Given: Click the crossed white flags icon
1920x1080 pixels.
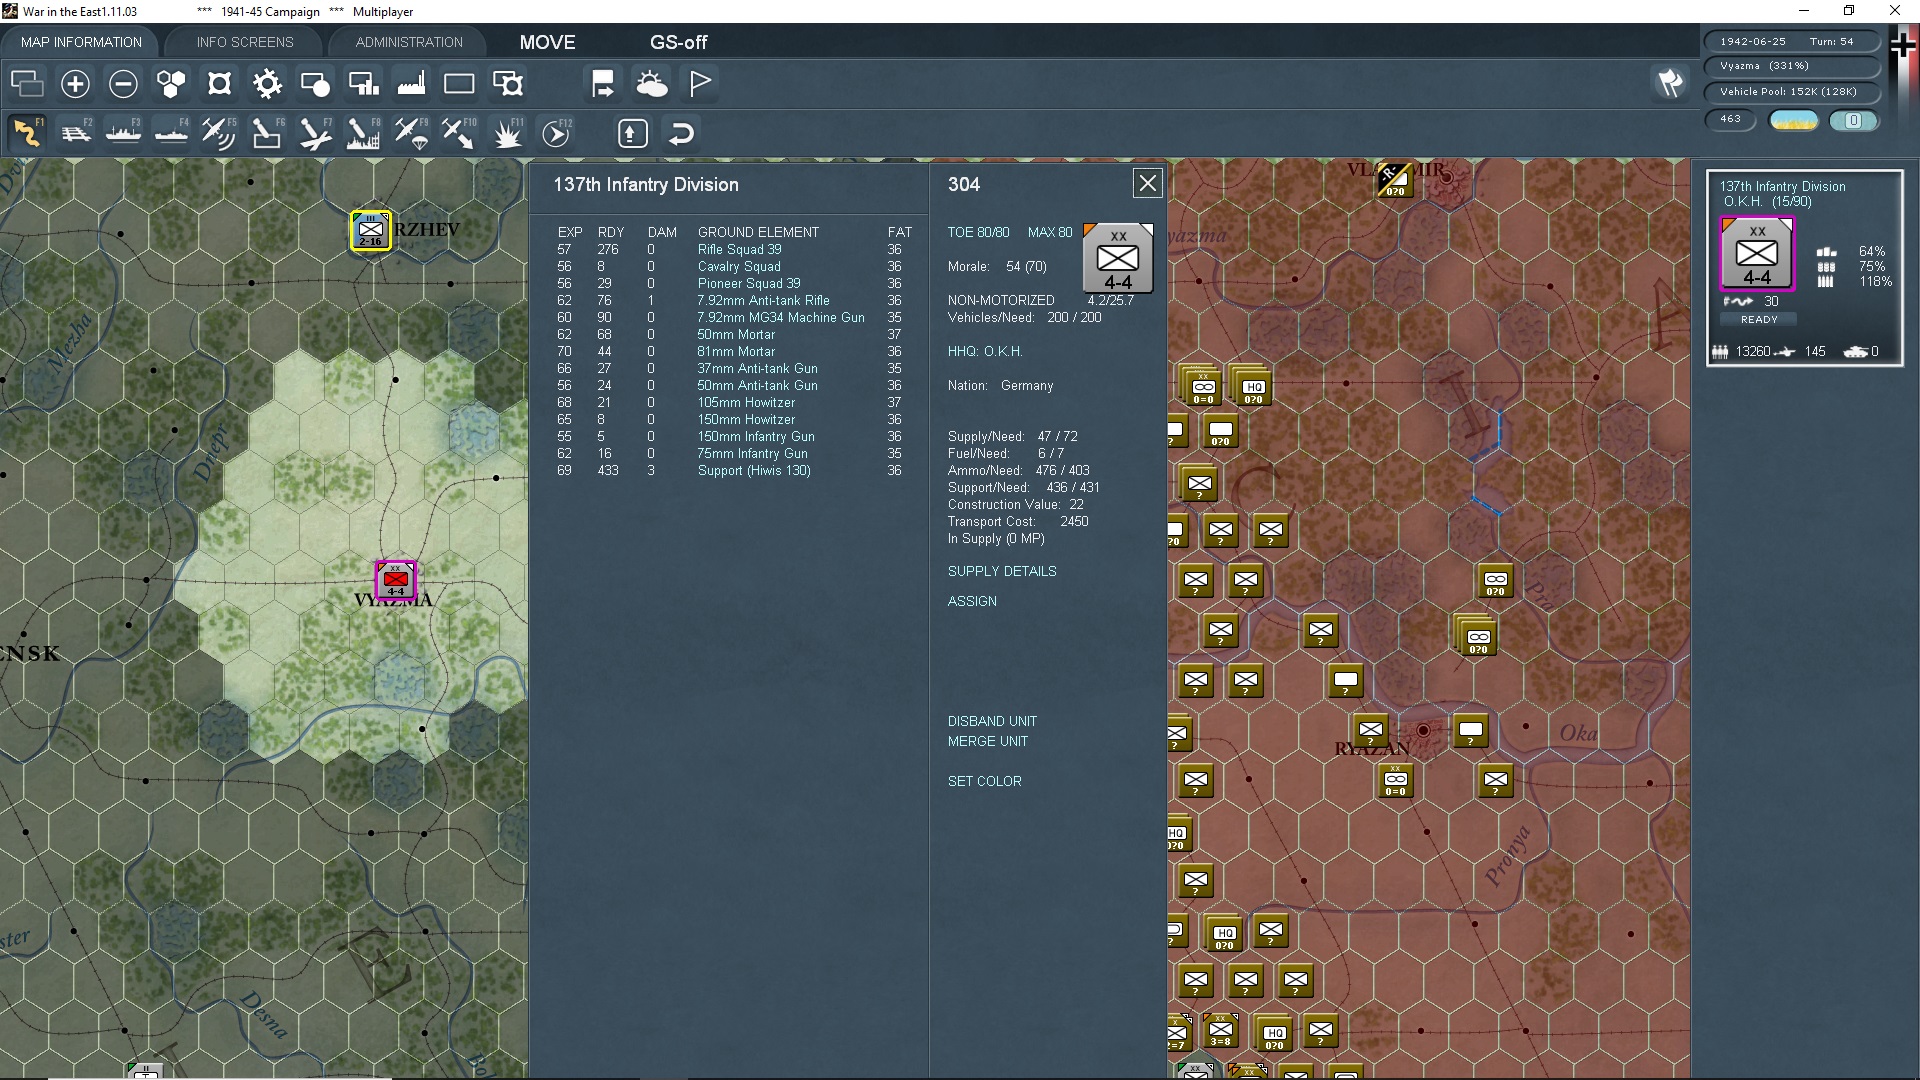Looking at the screenshot, I should [1670, 83].
